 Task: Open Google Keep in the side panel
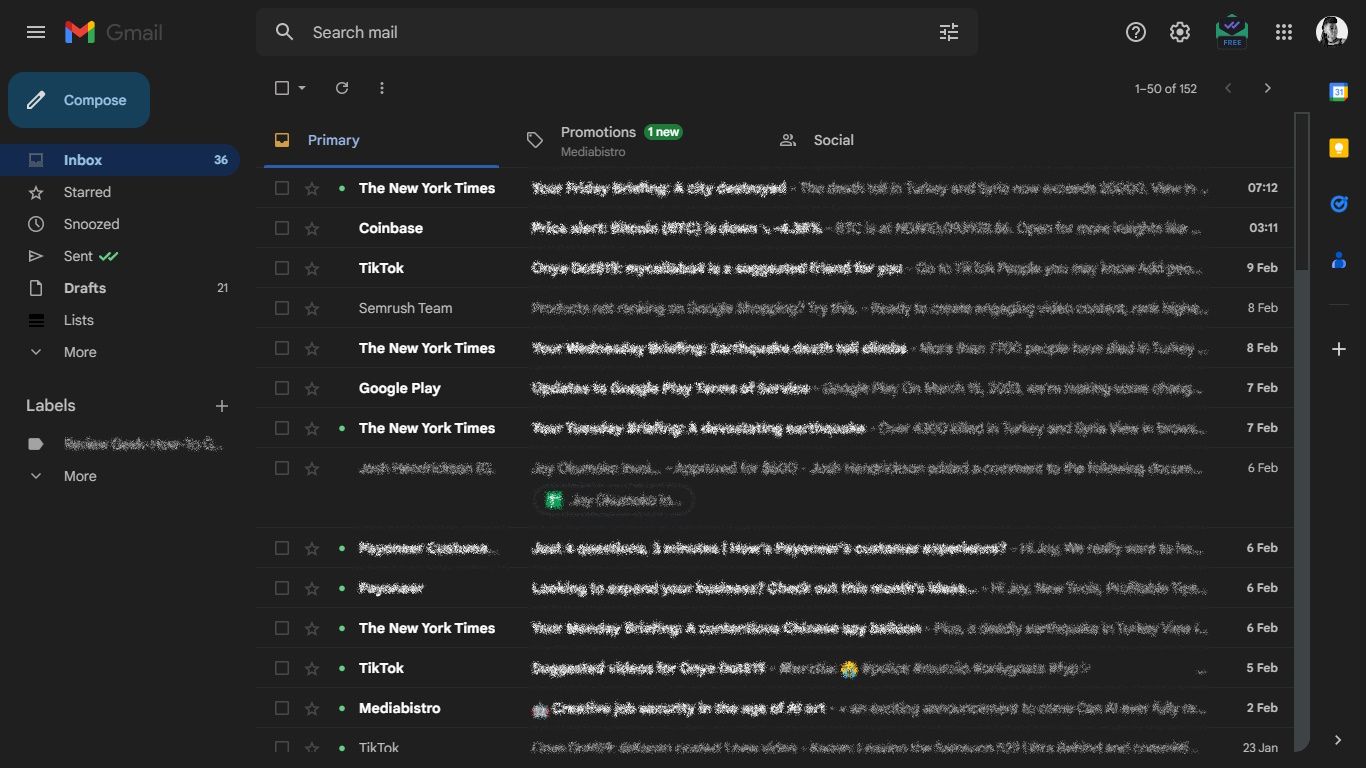(1339, 147)
